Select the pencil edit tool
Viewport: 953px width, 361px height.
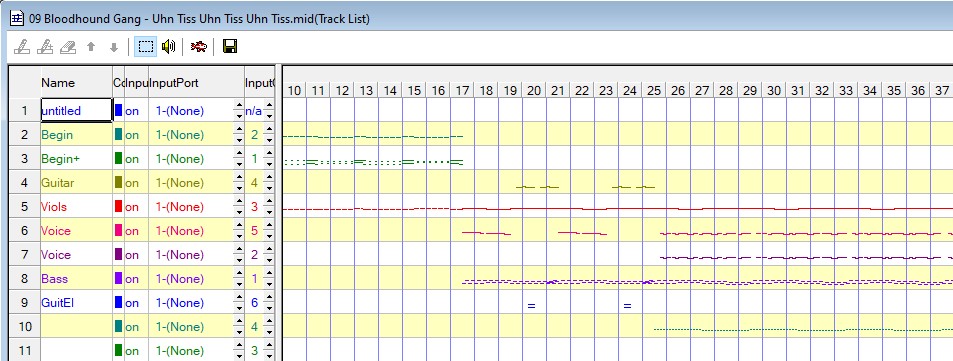[21, 47]
